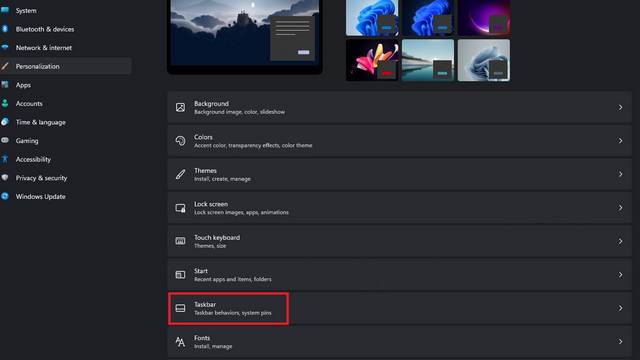The height and width of the screenshot is (360, 640).
Task: Select the lake landscape theme thumbnail
Action: [428, 60]
